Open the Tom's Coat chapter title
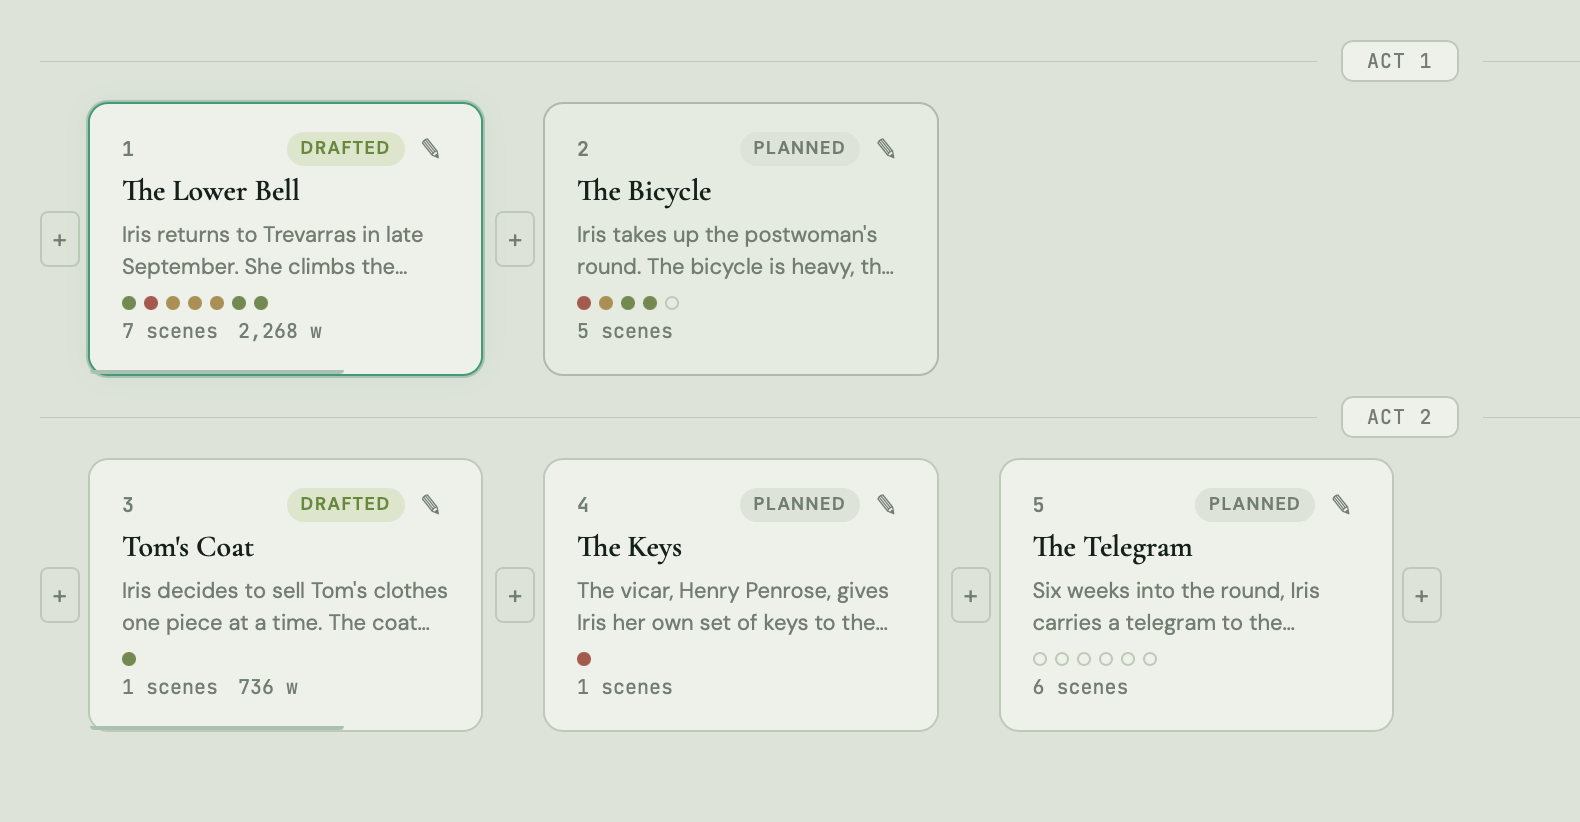Viewport: 1580px width, 822px height. tap(188, 547)
